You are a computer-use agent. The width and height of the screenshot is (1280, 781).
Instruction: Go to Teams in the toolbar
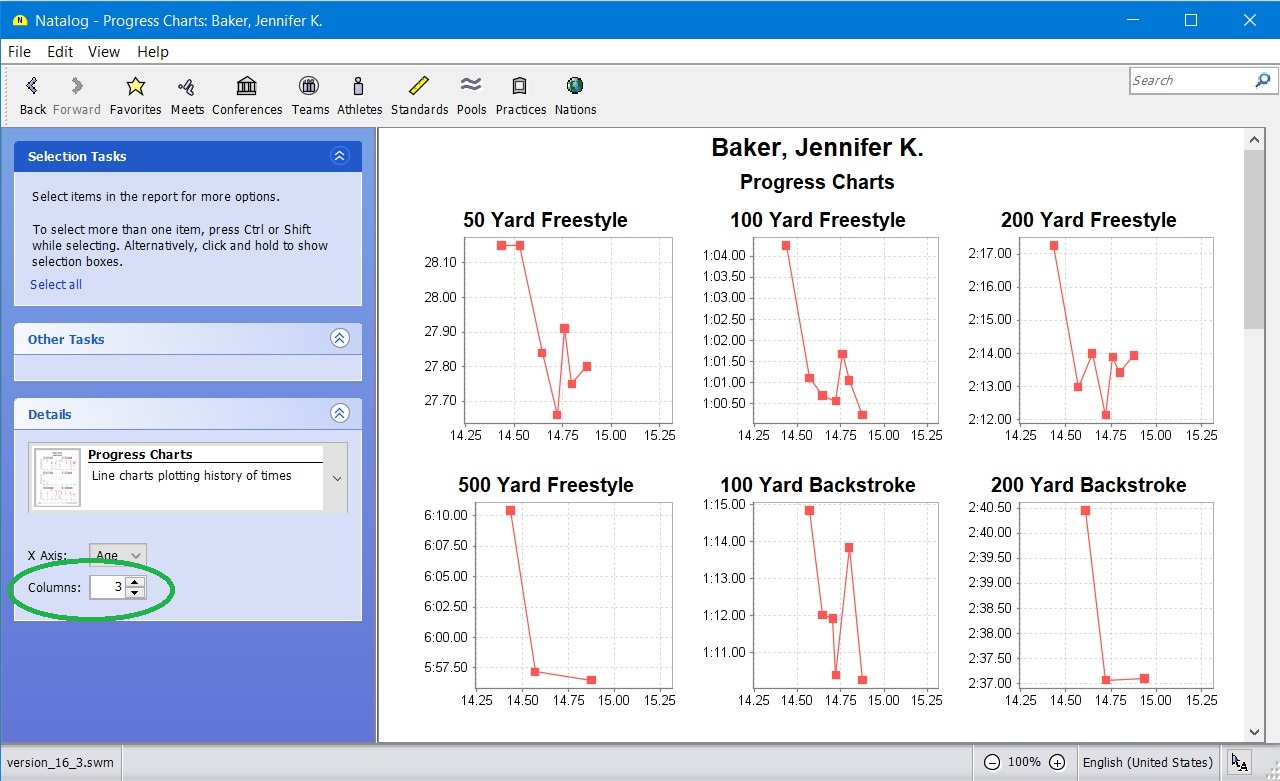(310, 87)
